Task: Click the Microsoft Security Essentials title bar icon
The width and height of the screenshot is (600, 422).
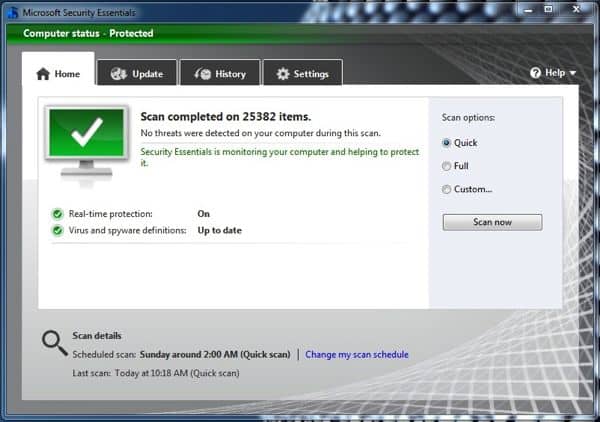Action: 13,13
